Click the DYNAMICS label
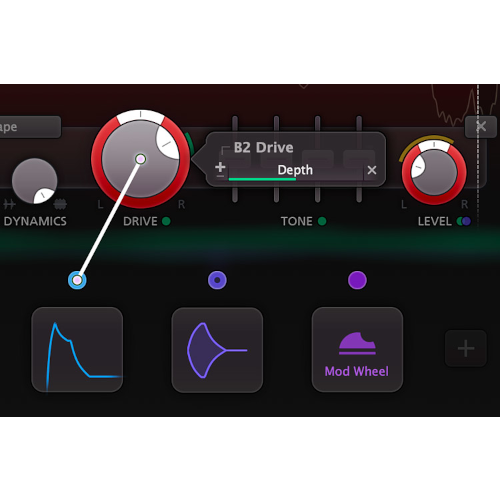The image size is (500, 500). coord(35,221)
